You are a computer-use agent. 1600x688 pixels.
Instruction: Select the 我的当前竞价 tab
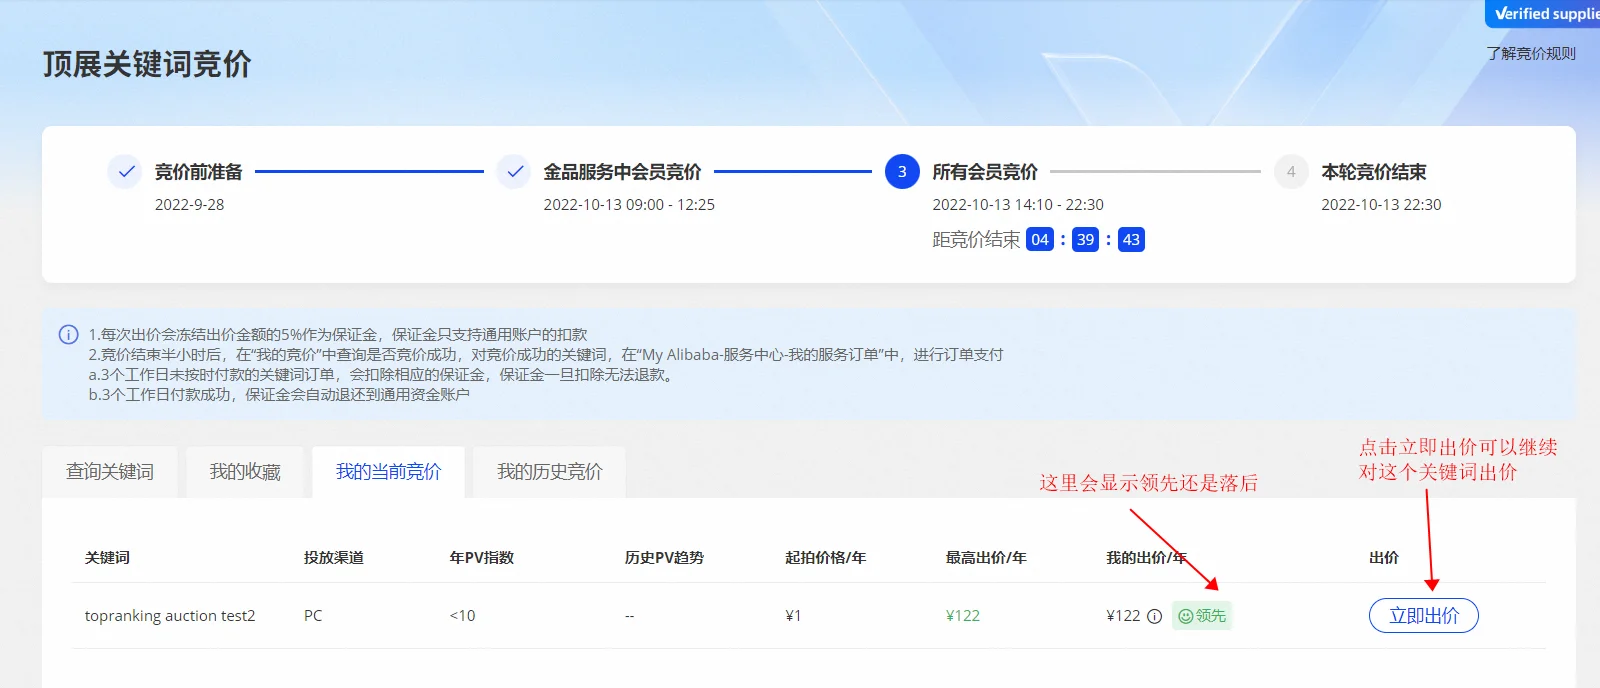coord(388,472)
